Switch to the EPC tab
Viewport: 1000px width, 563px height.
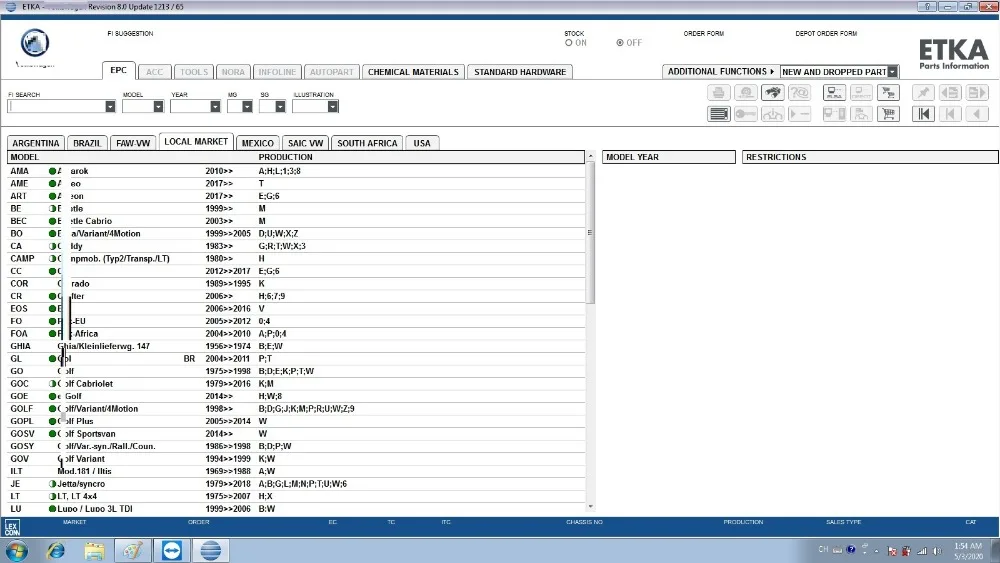[x=119, y=70]
